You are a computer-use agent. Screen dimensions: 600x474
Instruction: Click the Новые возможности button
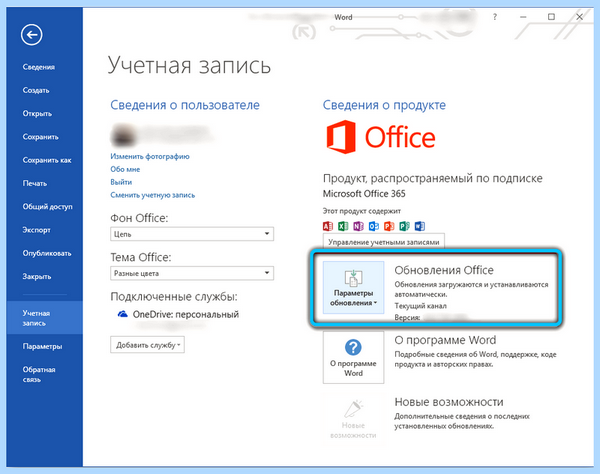point(353,420)
